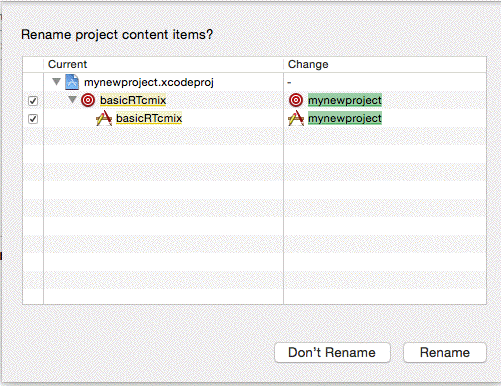
Task: Click the app icon in the Change column
Action: tap(296, 118)
